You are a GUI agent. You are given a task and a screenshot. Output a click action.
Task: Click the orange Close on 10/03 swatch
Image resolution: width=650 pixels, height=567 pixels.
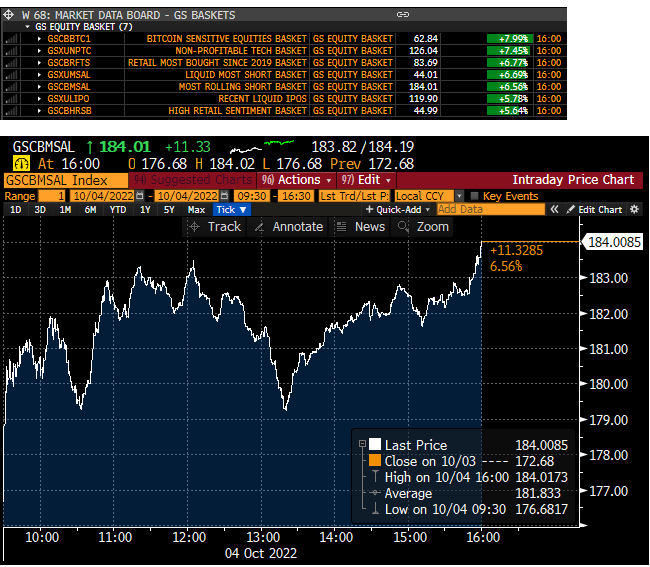tap(375, 460)
